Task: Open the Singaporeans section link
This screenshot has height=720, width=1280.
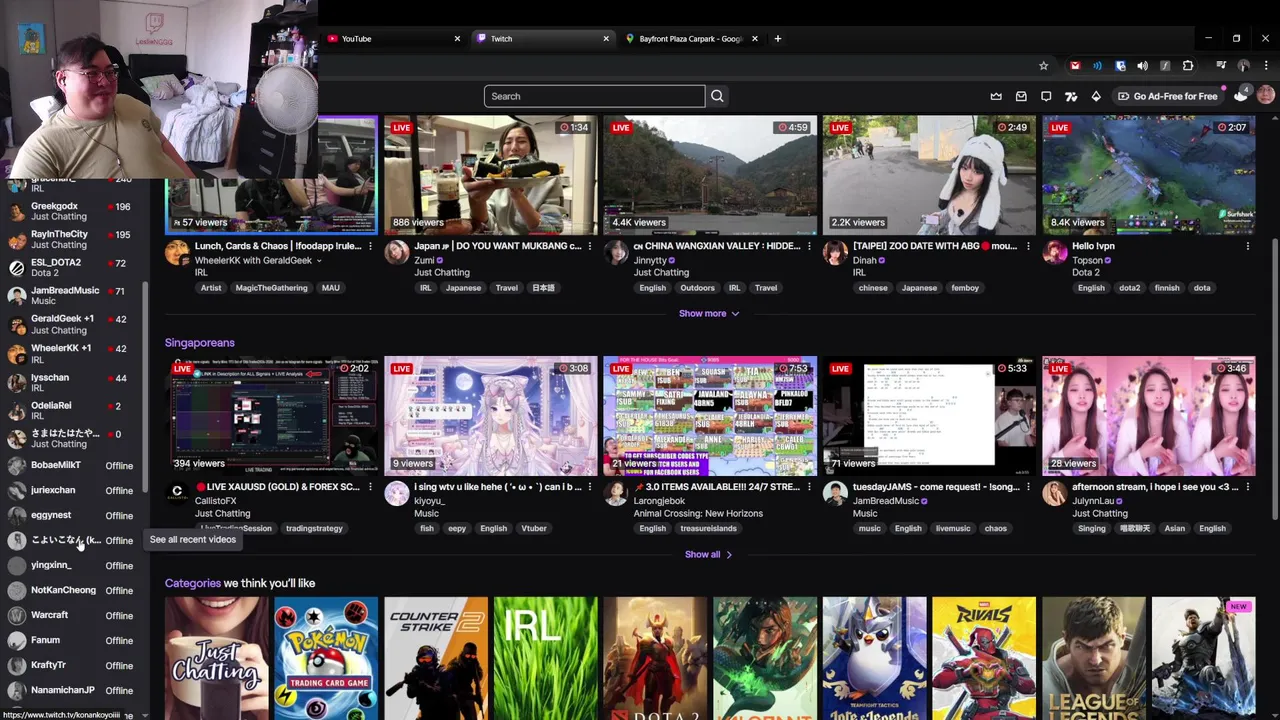Action: pos(200,343)
